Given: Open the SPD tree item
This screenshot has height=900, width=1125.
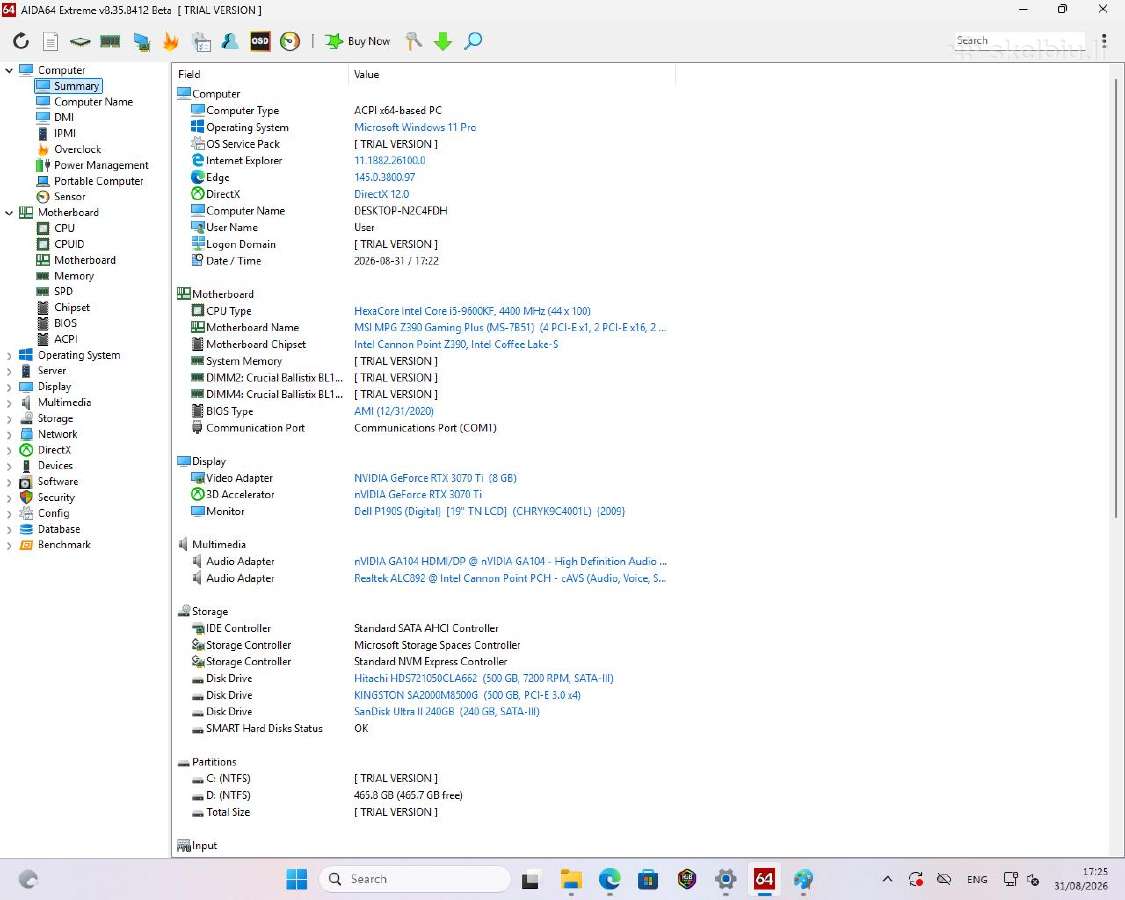Looking at the screenshot, I should (x=55, y=291).
